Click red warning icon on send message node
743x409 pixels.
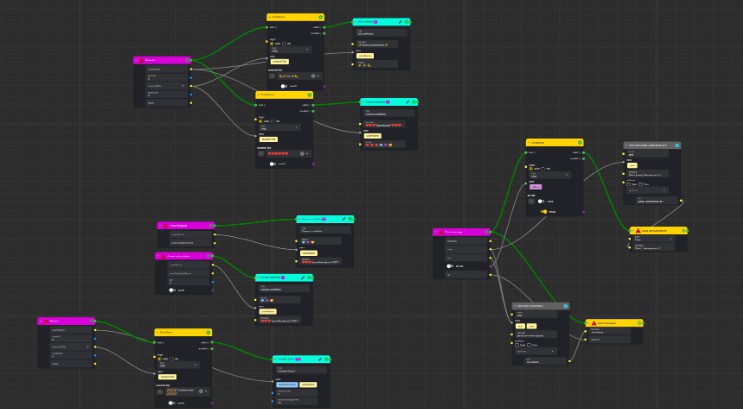594,323
